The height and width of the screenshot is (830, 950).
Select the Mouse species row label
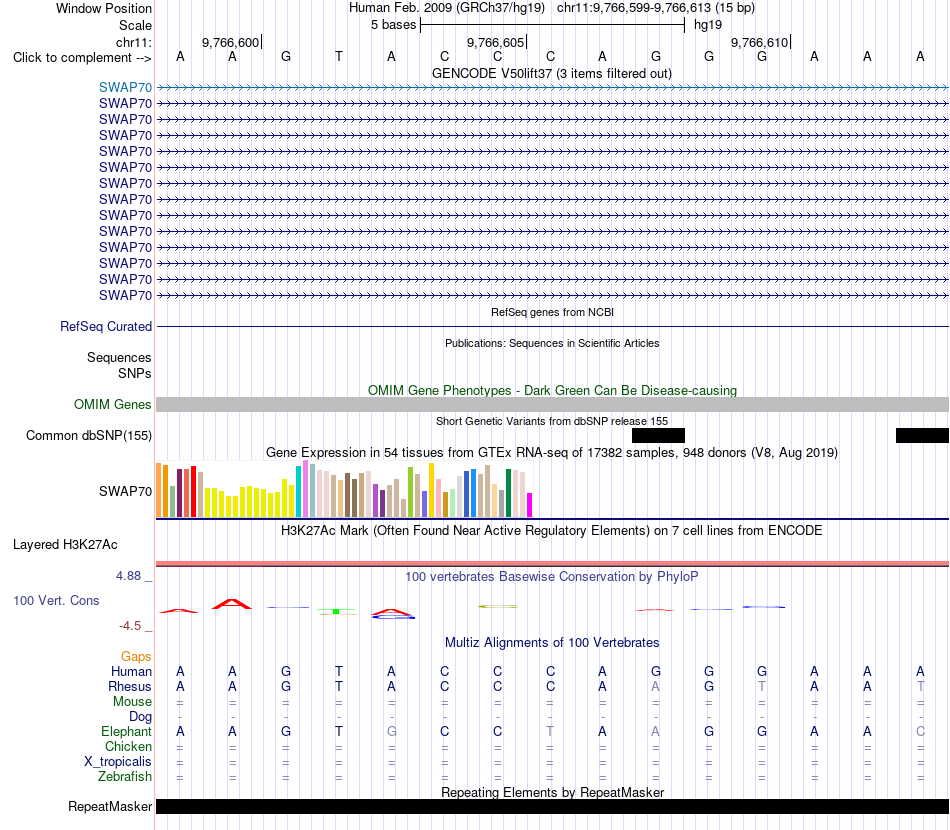pos(132,702)
